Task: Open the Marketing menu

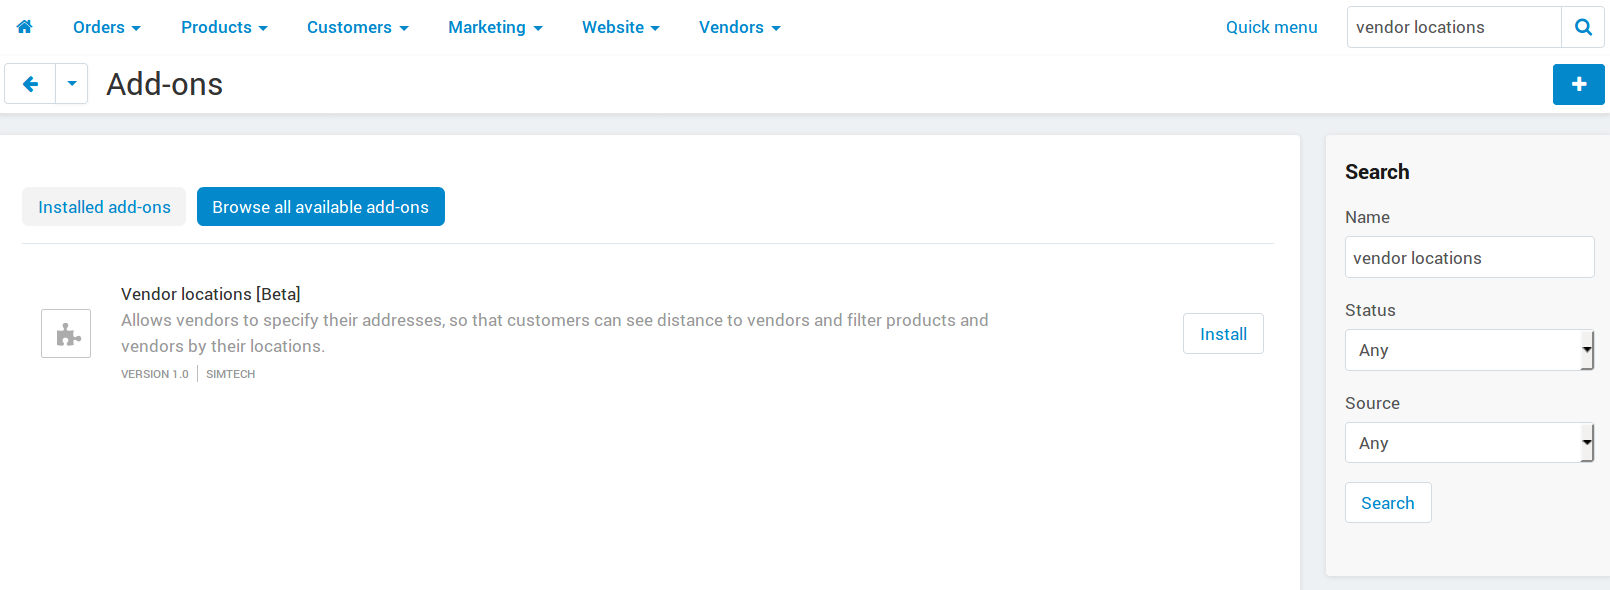Action: (x=495, y=27)
